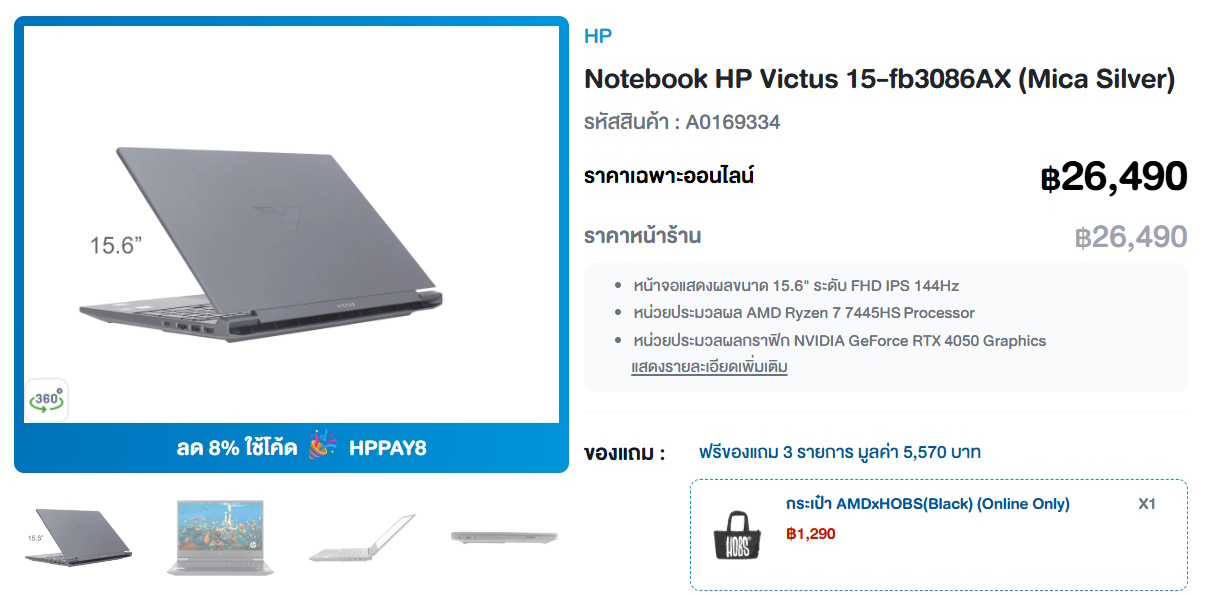Viewport: 1208px width, 595px height.
Task: Click the gift price ฿1,290
Action: [x=811, y=534]
